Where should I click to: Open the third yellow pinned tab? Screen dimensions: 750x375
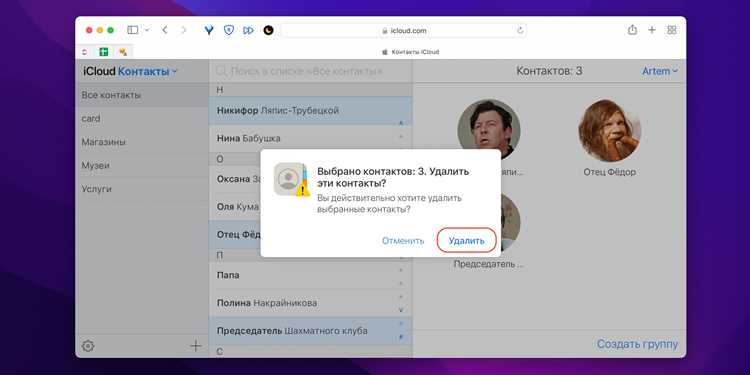(x=123, y=52)
